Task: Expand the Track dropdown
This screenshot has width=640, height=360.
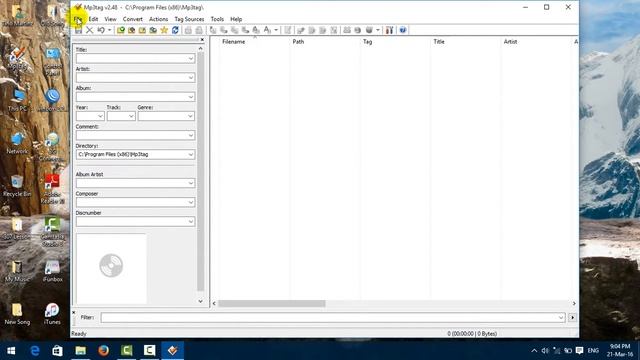Action: click(131, 116)
